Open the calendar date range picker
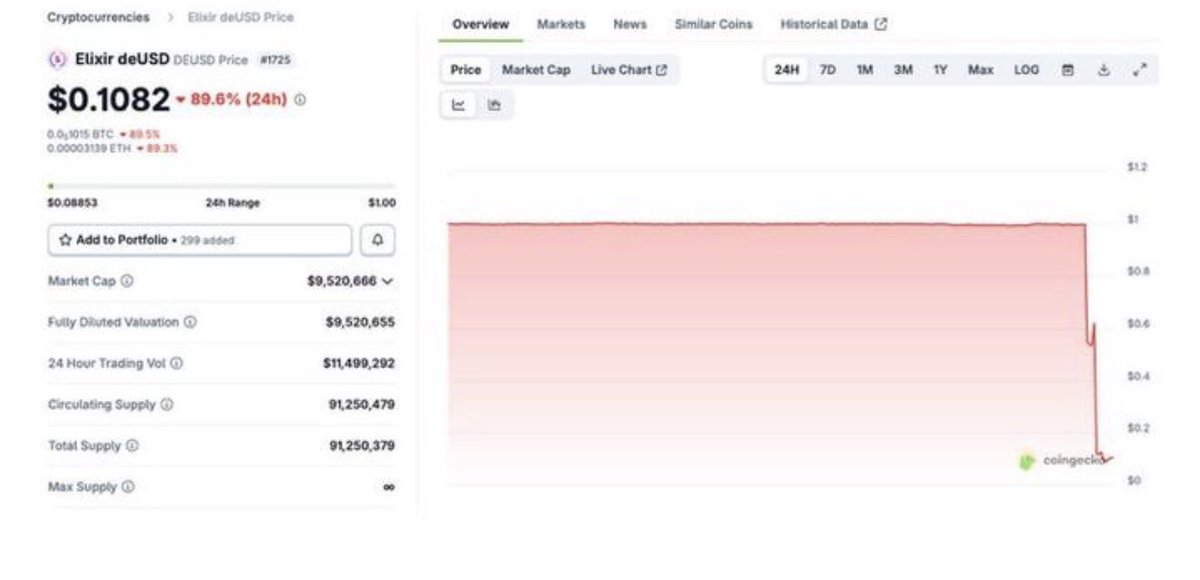The height and width of the screenshot is (580, 1200). [1068, 70]
